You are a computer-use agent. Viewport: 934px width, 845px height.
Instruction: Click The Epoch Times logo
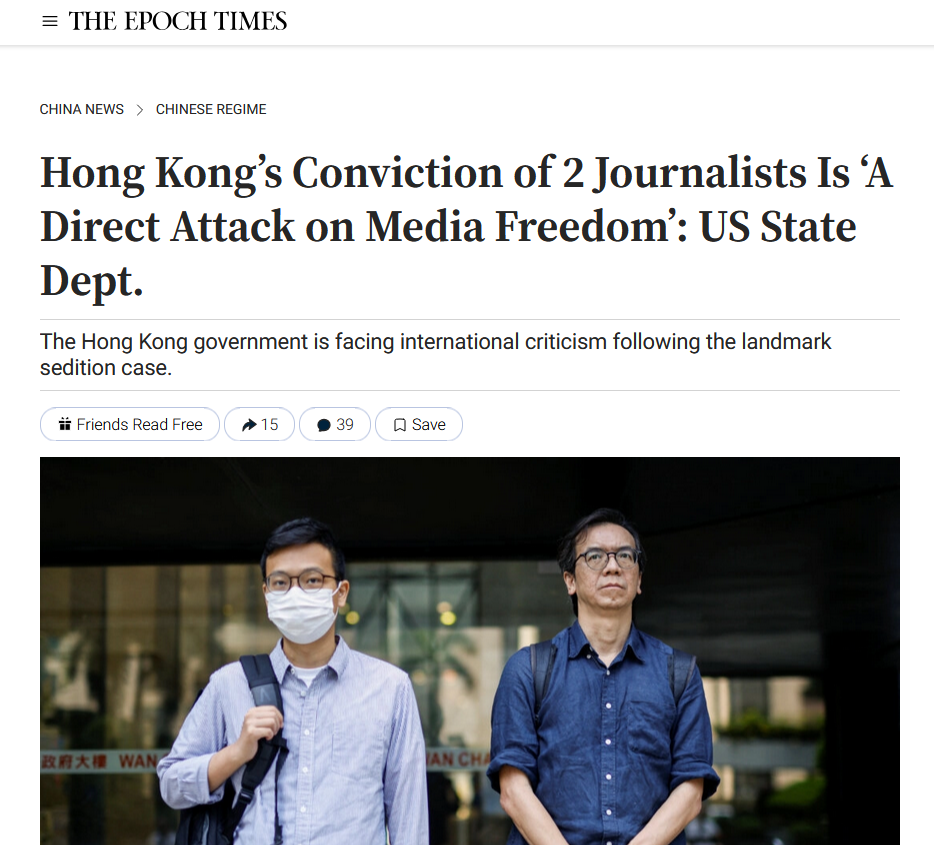[x=178, y=21]
